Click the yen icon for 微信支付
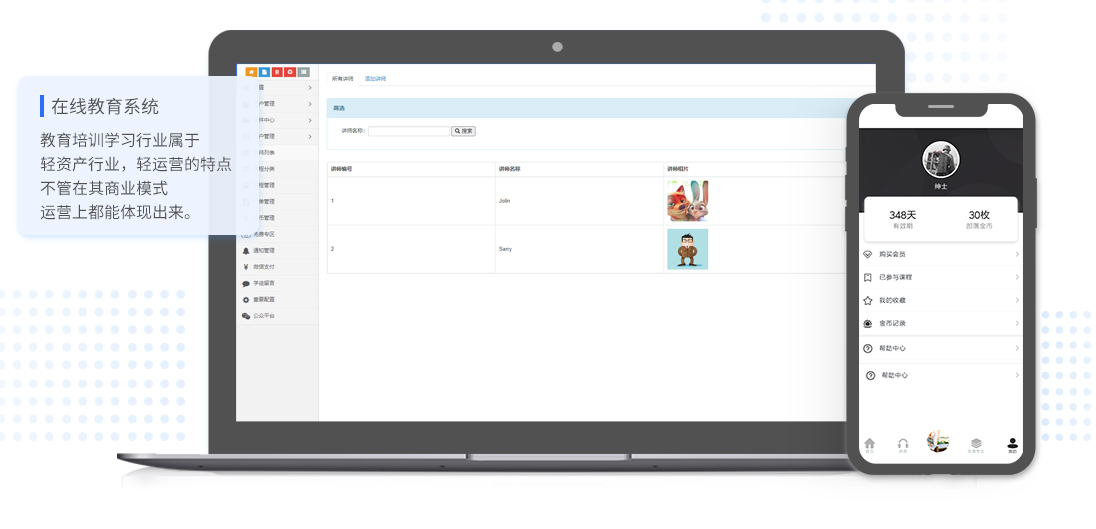Screen dimensions: 1096x529 coord(246,267)
